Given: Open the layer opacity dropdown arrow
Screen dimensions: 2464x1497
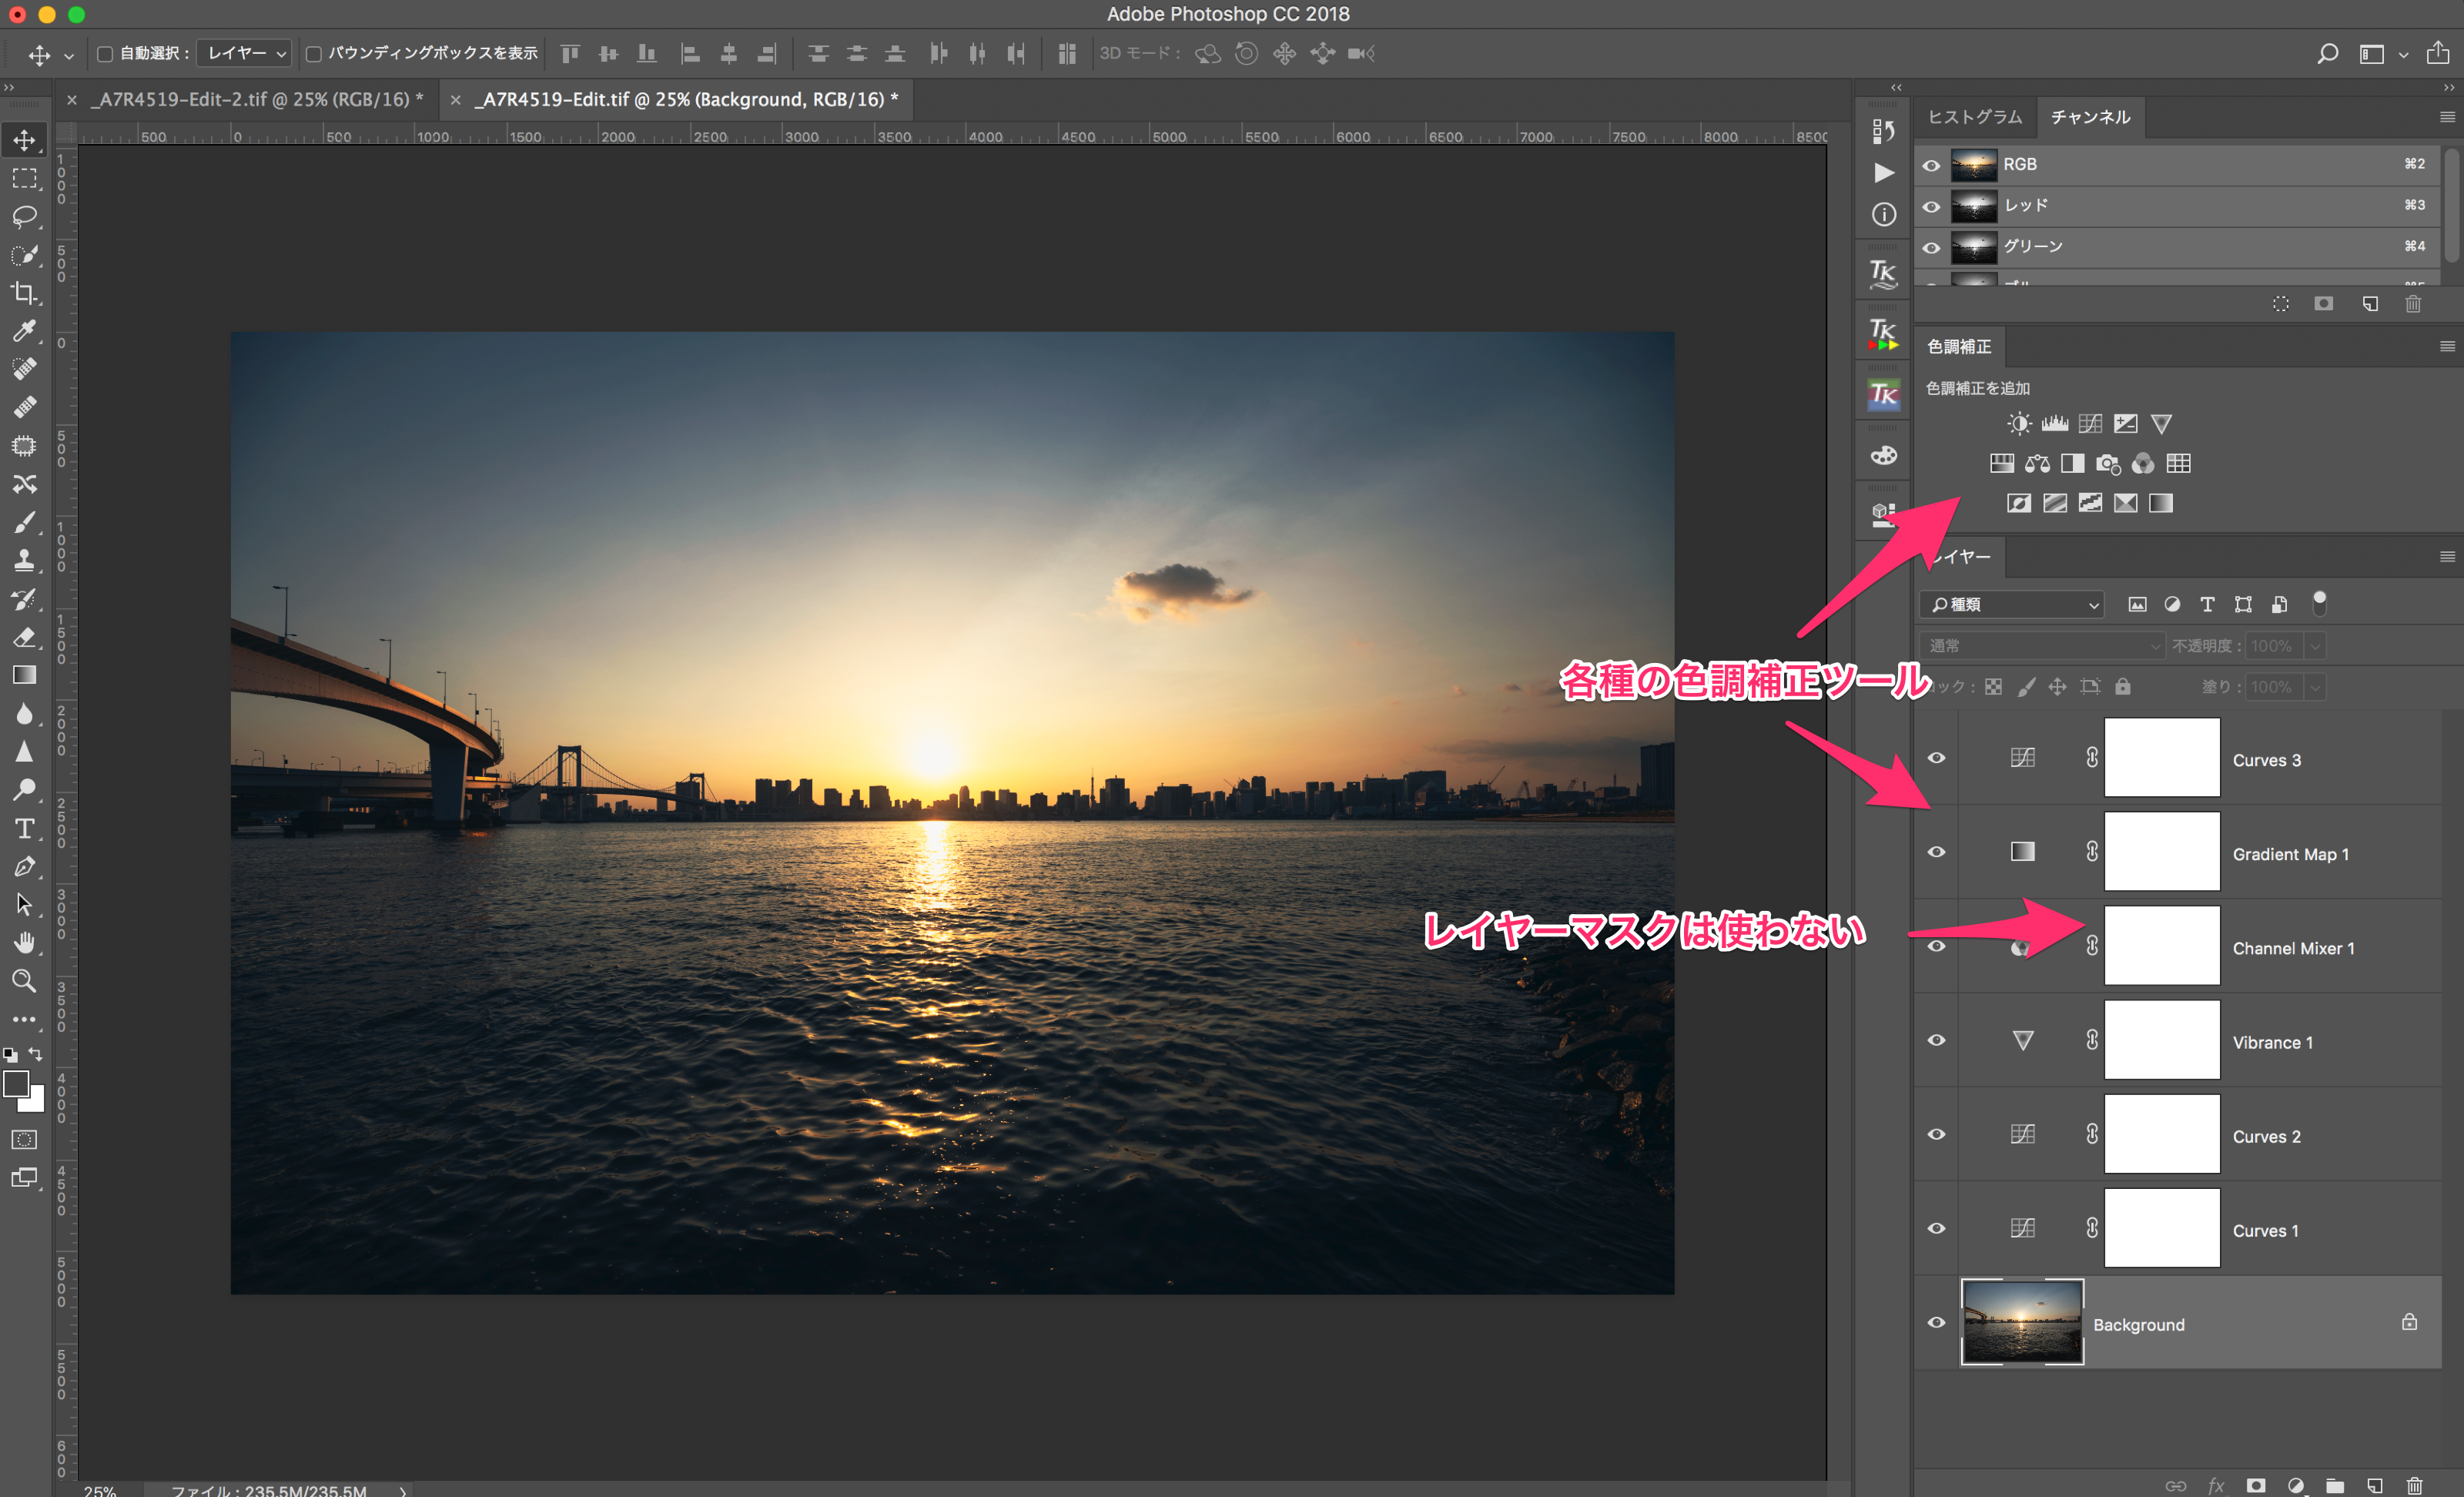Looking at the screenshot, I should click(x=2314, y=646).
